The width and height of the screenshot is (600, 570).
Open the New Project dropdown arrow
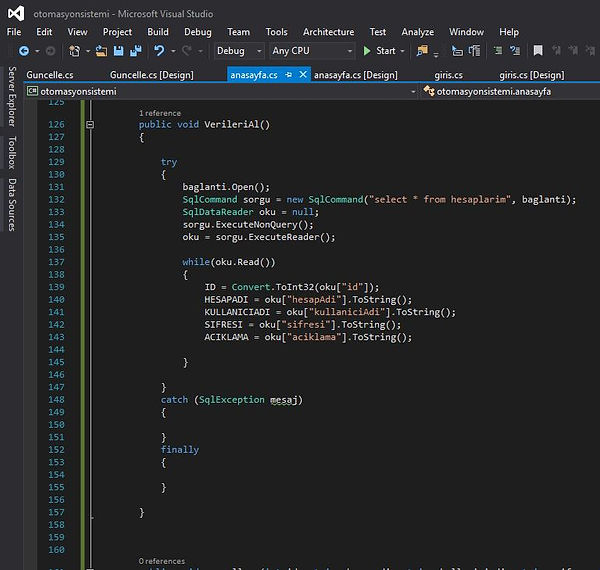pos(88,51)
